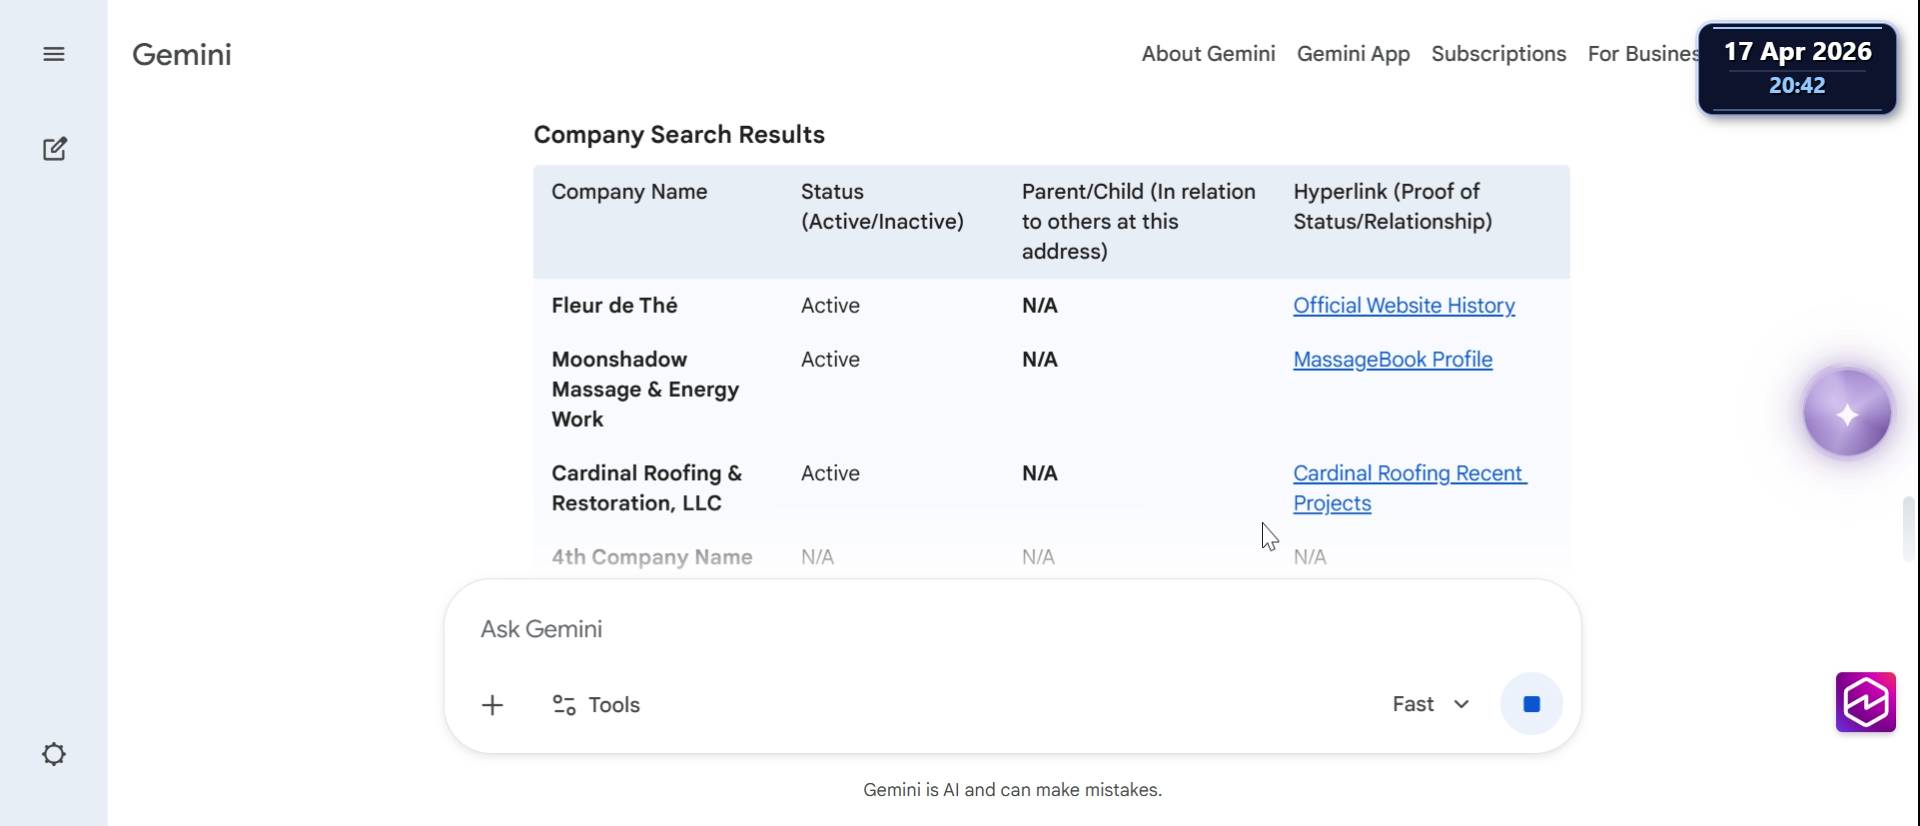The width and height of the screenshot is (1920, 826).
Task: Open the MassageBook Profile link
Action: 1392,360
